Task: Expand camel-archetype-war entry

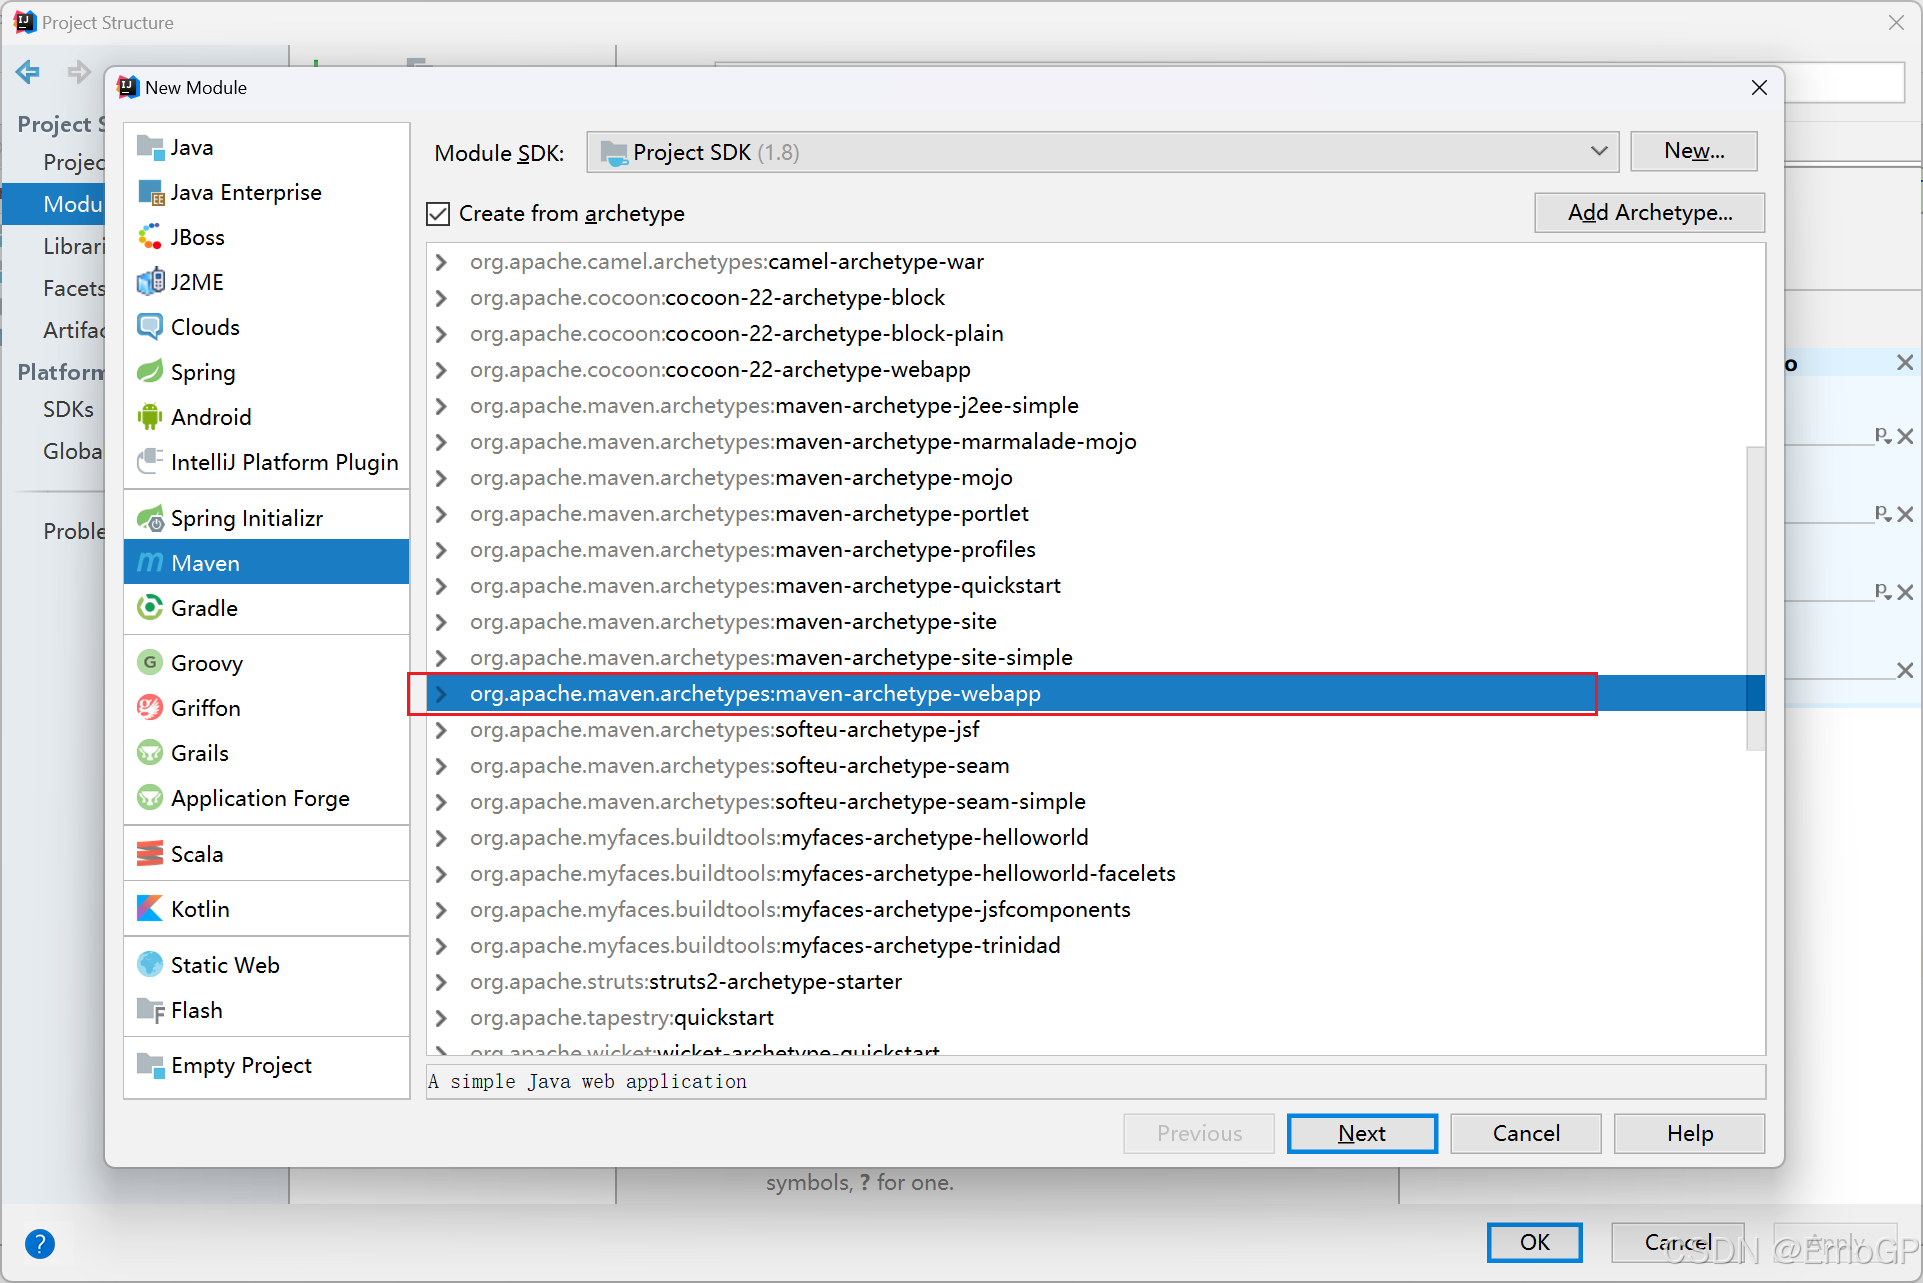Action: point(441,262)
